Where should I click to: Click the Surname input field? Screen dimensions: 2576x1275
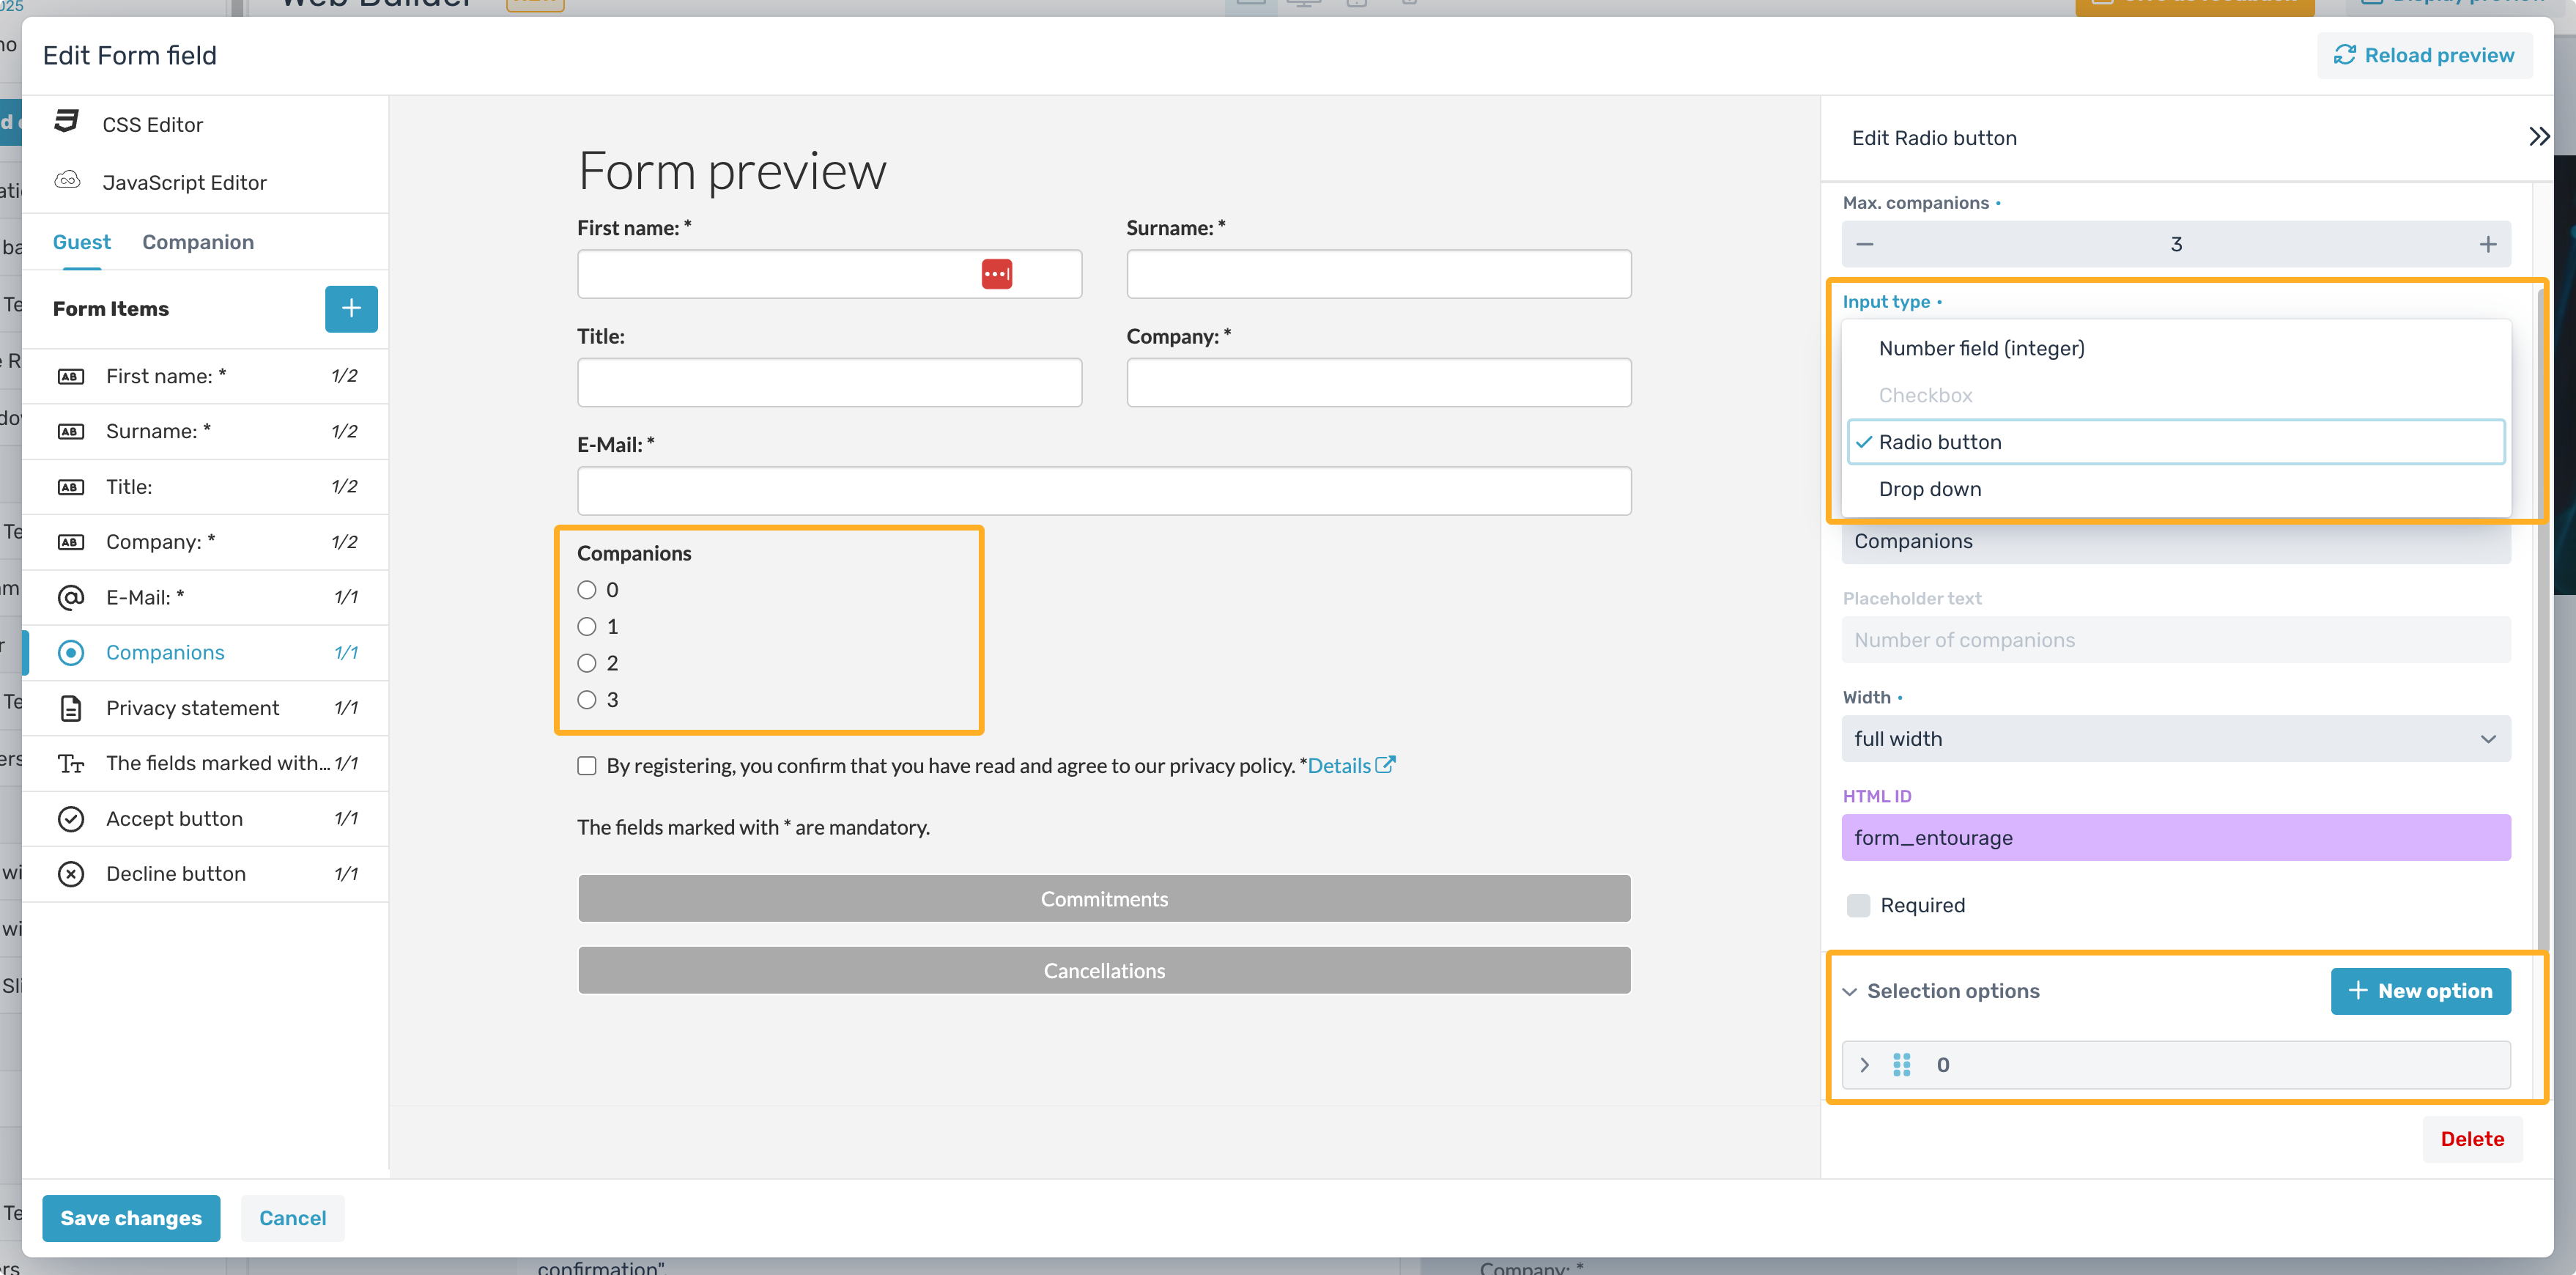[x=1378, y=273]
